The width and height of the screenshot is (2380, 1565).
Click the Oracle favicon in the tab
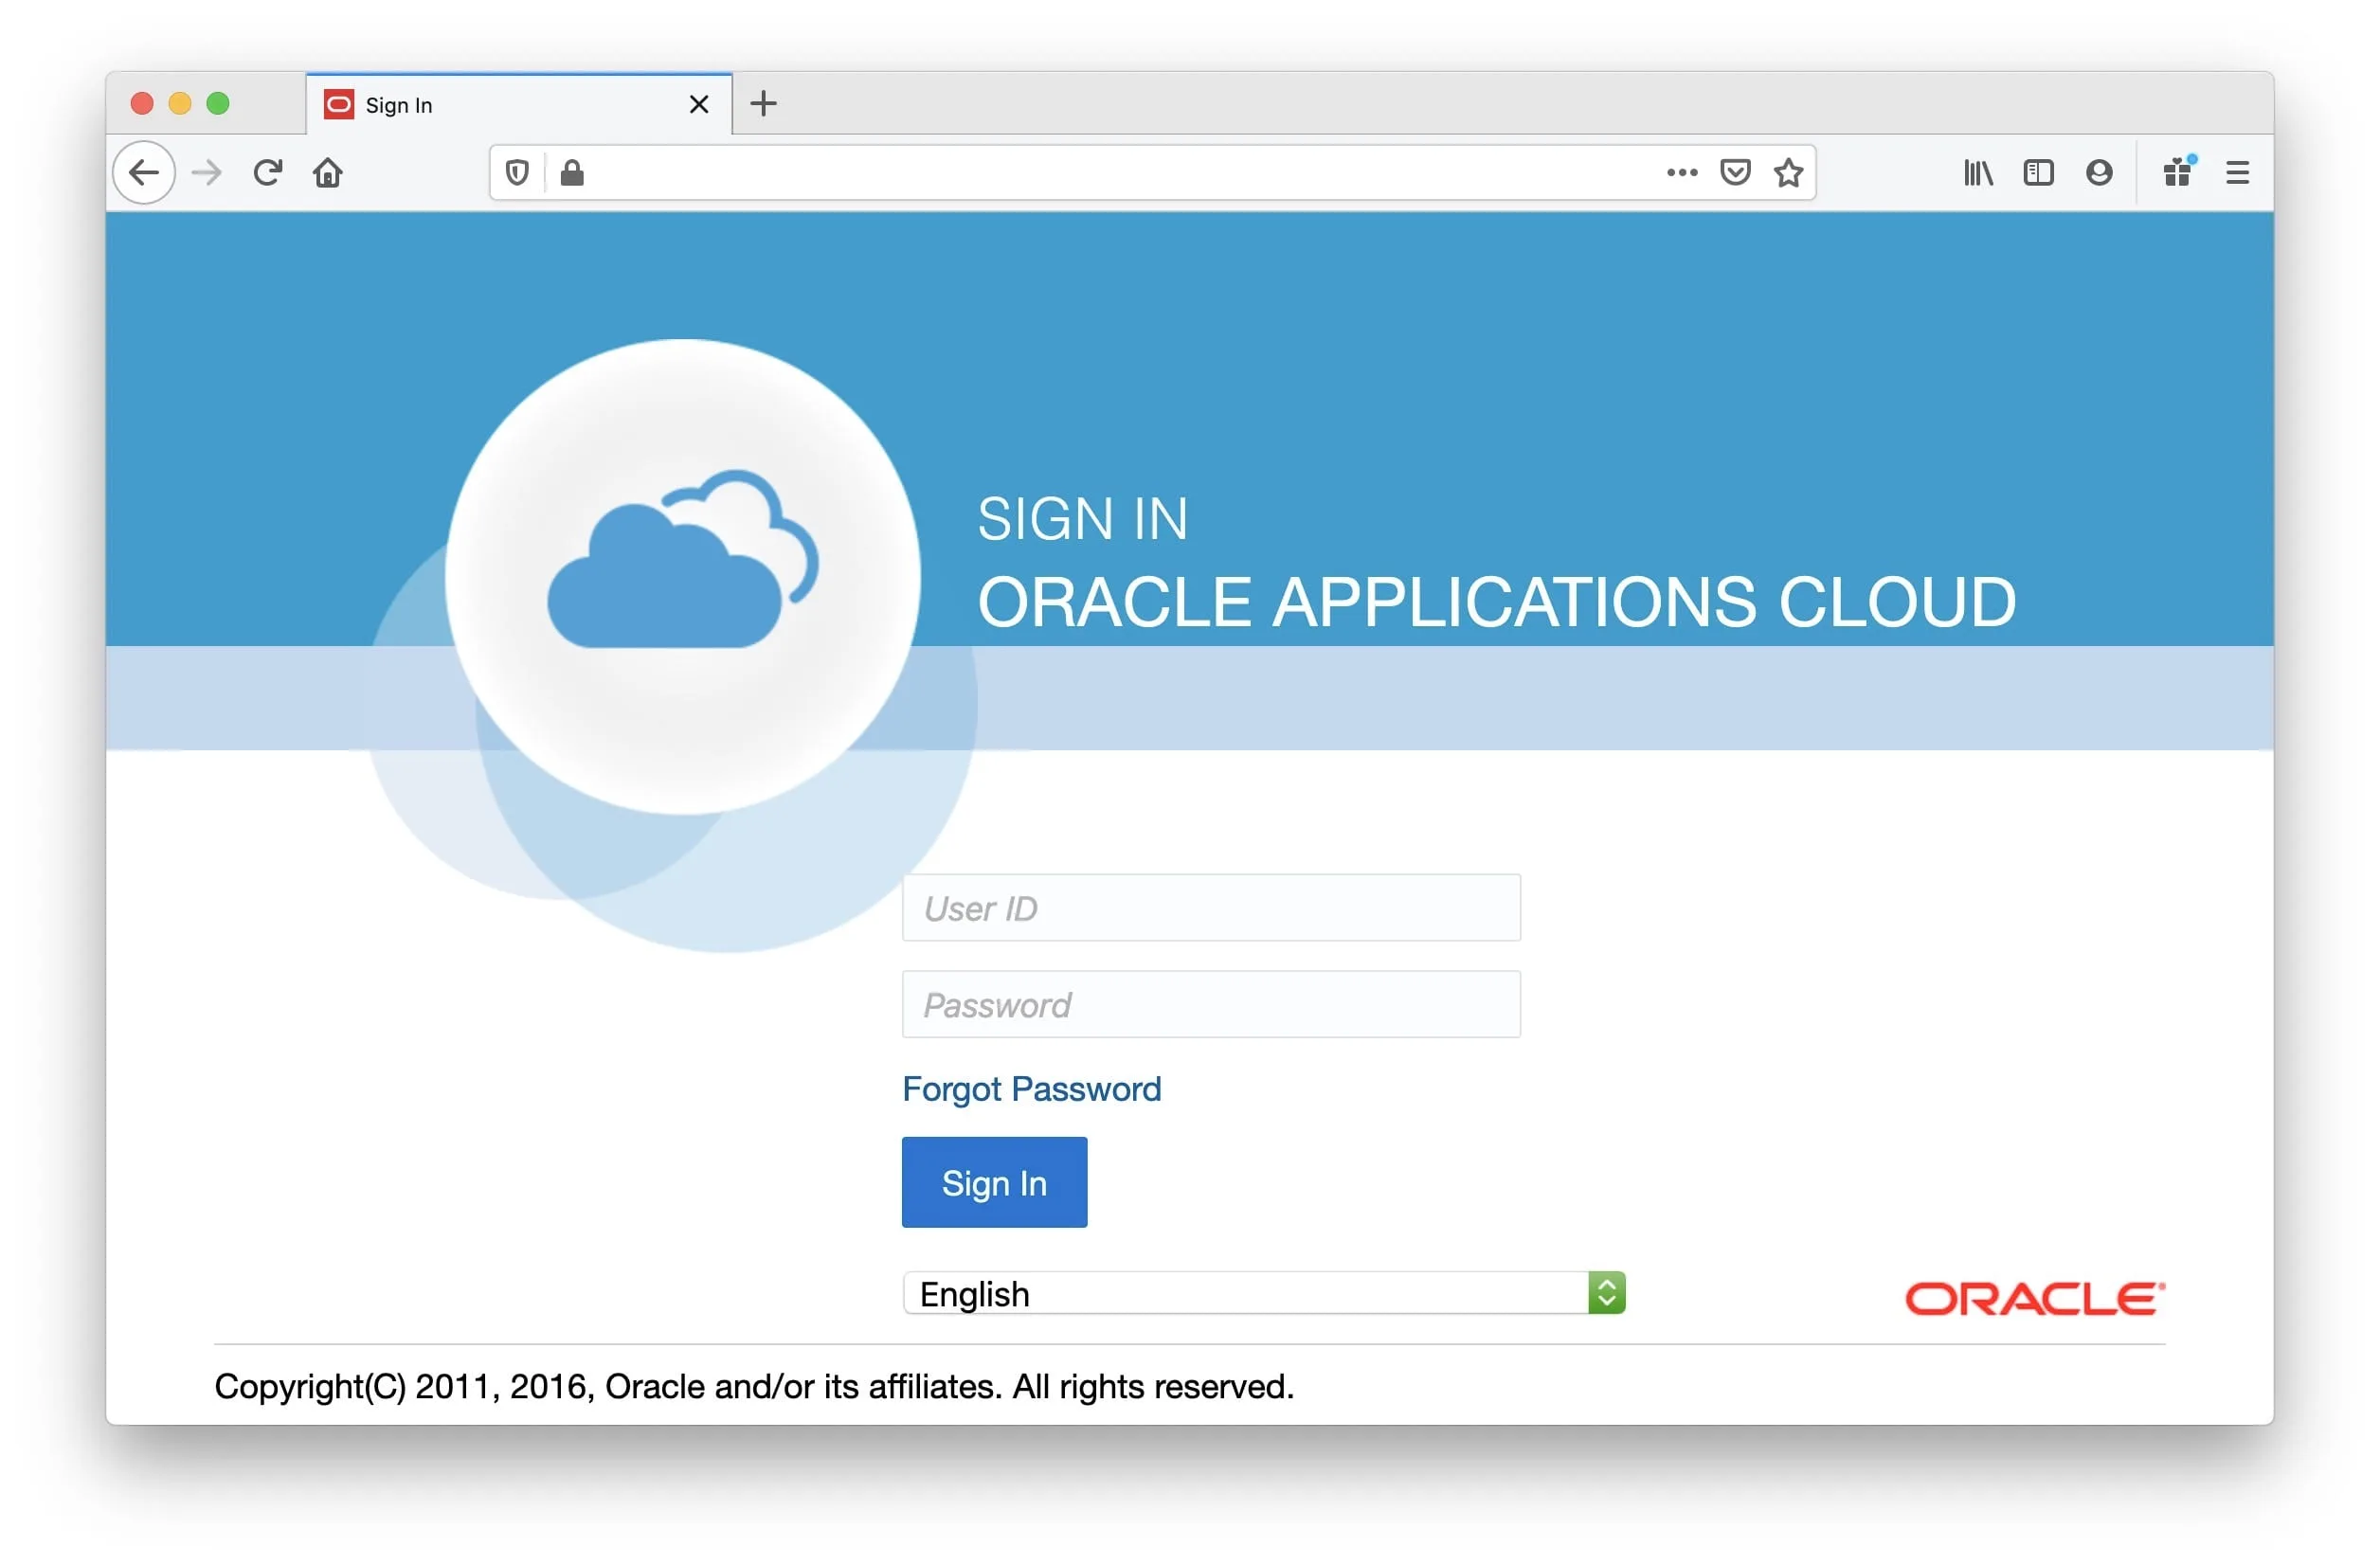click(339, 104)
